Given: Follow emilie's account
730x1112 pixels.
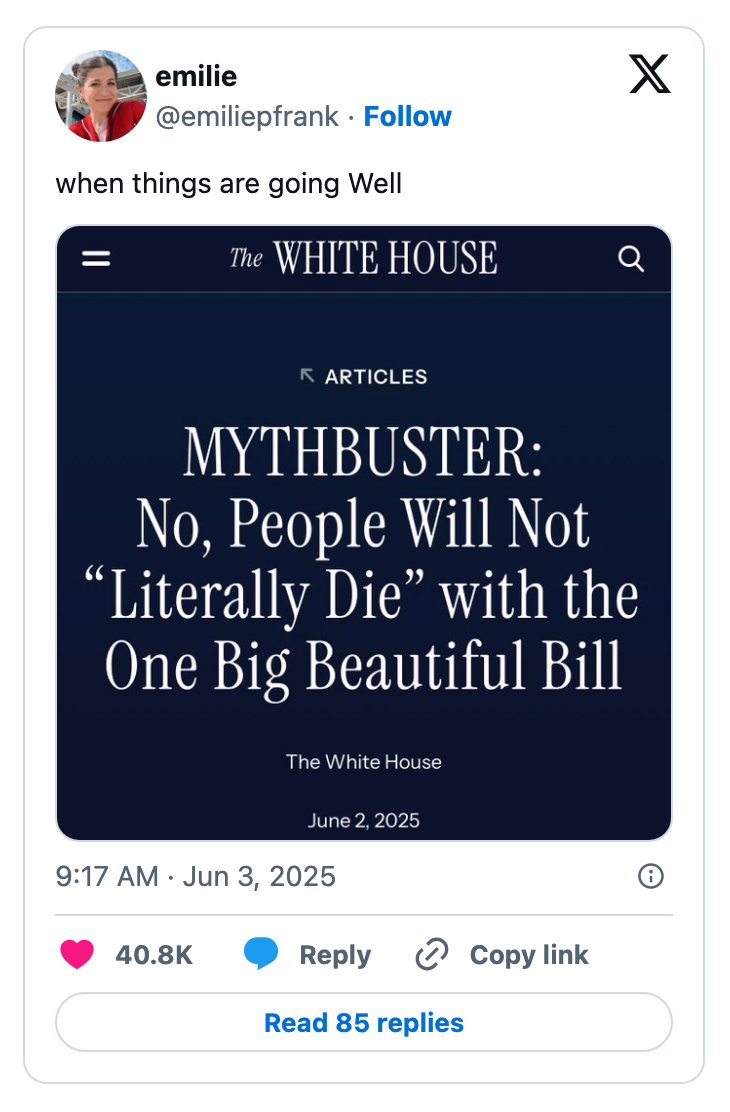Looking at the screenshot, I should (x=407, y=116).
